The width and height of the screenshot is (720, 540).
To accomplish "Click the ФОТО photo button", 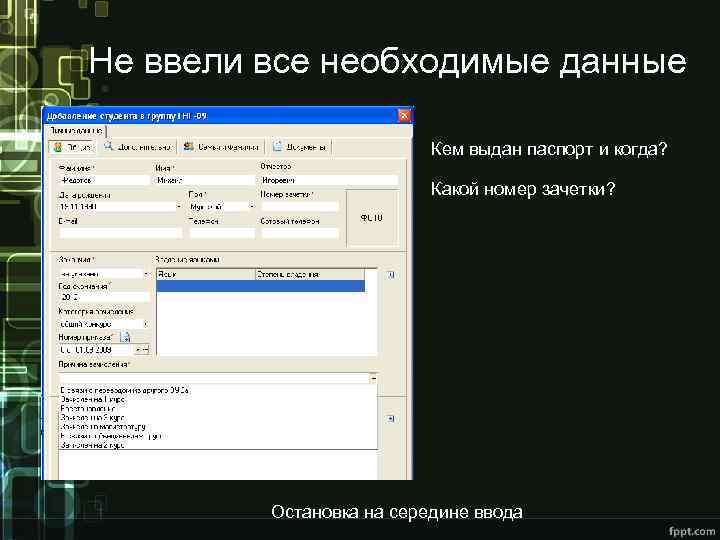I will click(371, 218).
